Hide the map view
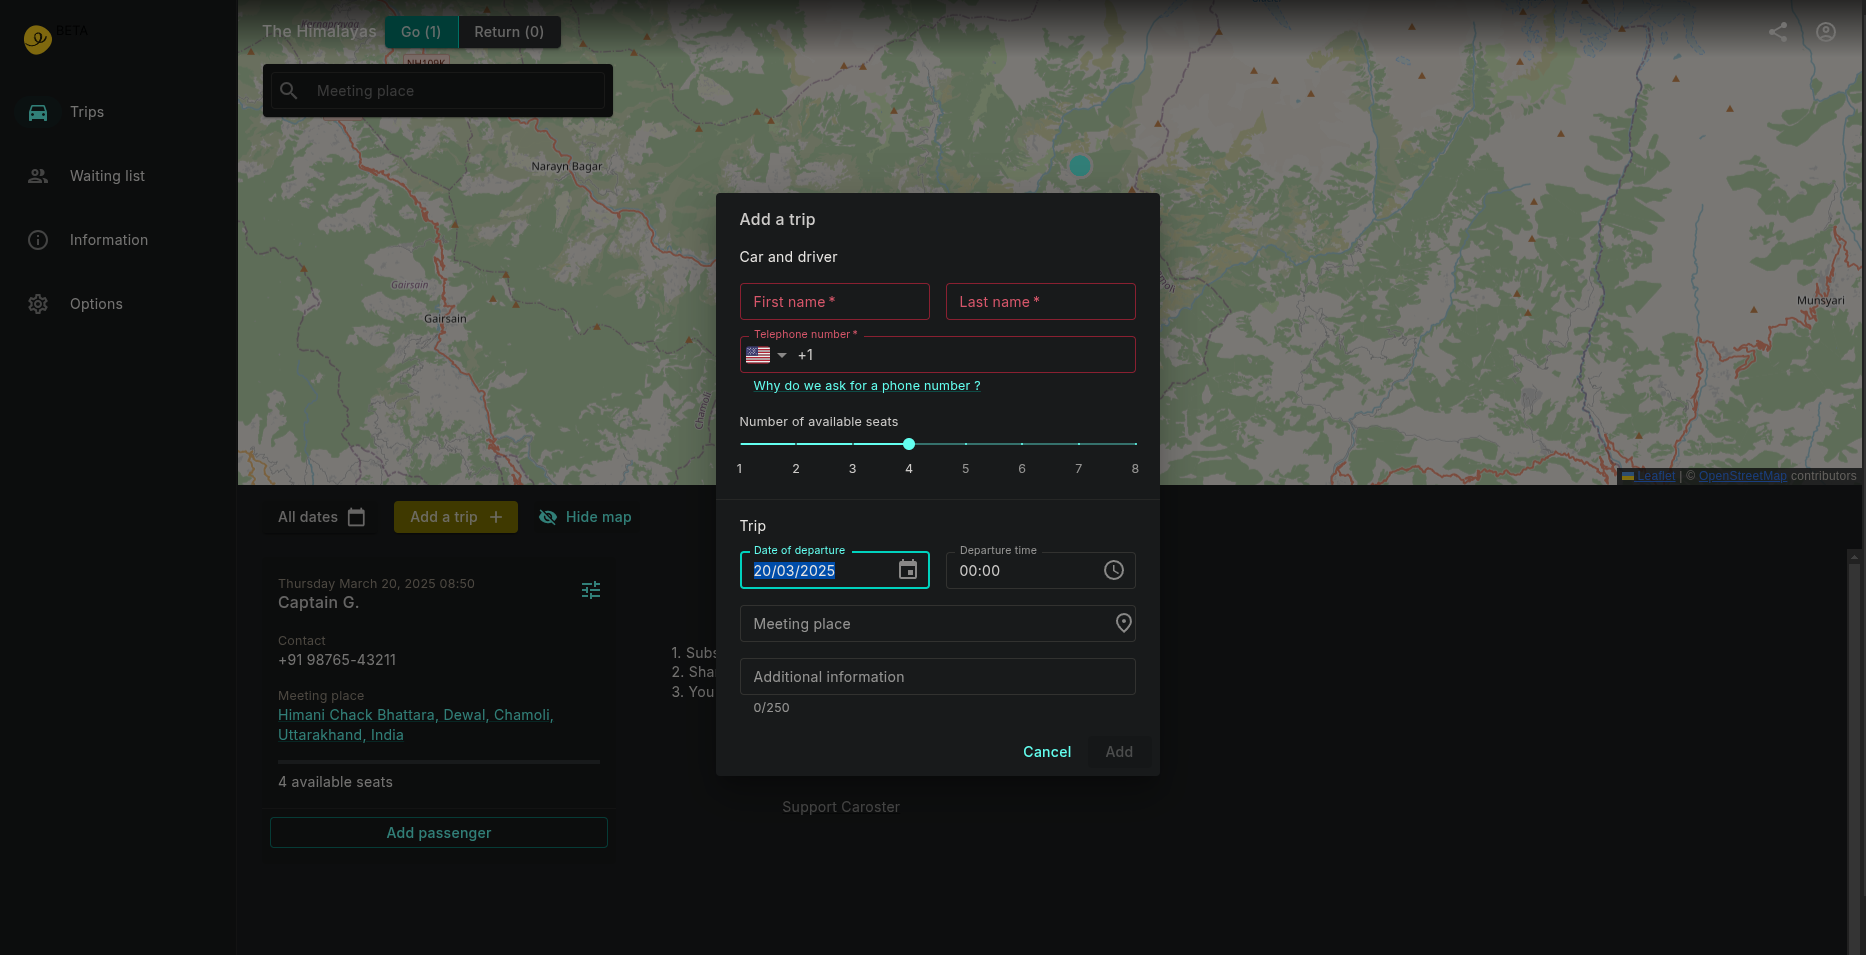Image resolution: width=1866 pixels, height=955 pixels. pos(585,517)
